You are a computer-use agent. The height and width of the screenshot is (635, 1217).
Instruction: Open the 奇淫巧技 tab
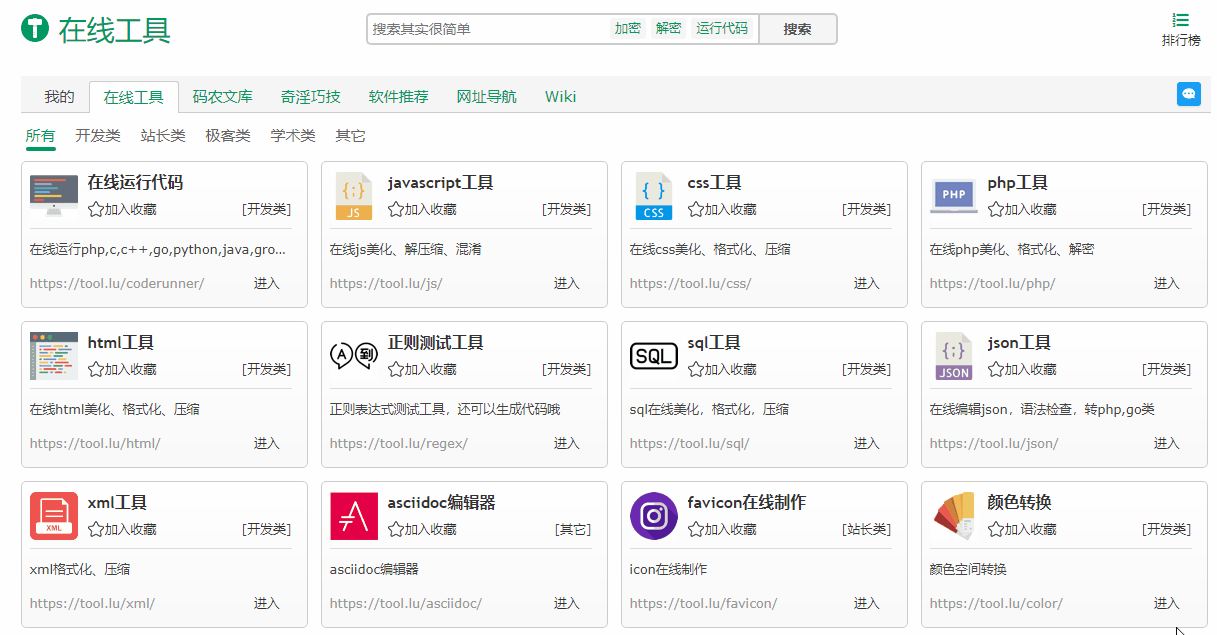pyautogui.click(x=311, y=97)
